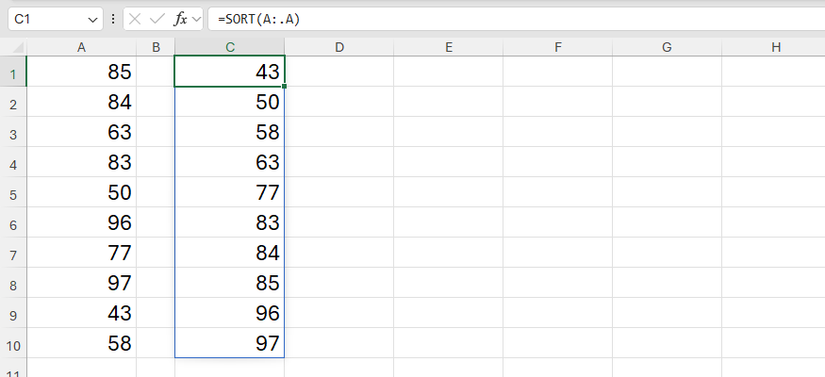This screenshot has width=825, height=377.
Task: Click cell A9 containing 43
Action: point(82,313)
